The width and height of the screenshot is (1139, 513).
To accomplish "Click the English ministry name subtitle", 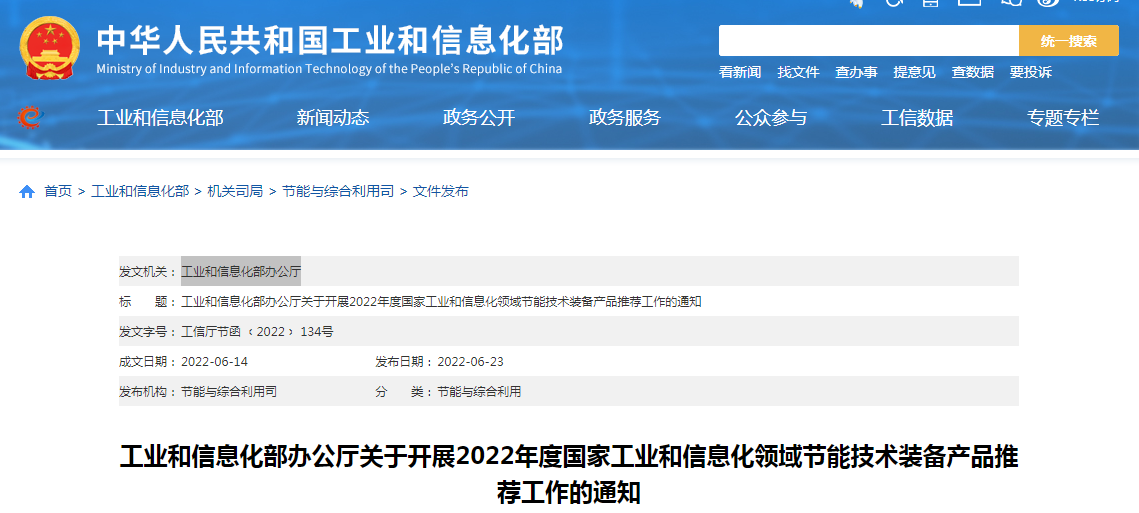I will click(329, 69).
